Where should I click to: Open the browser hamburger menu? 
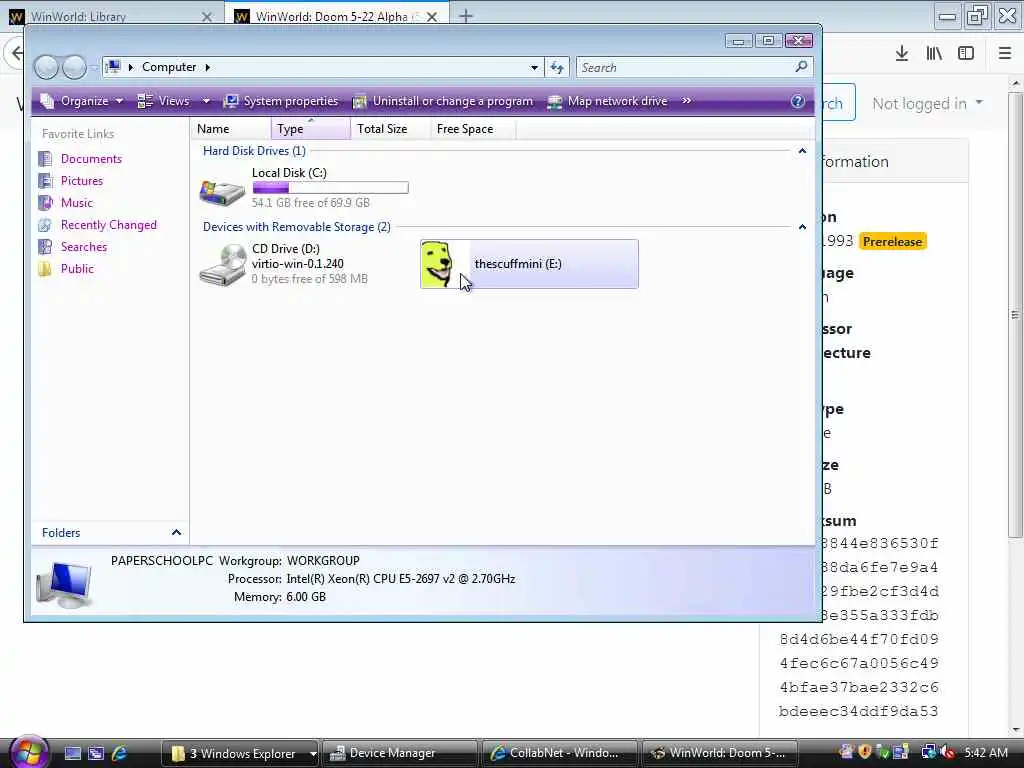click(x=1005, y=54)
